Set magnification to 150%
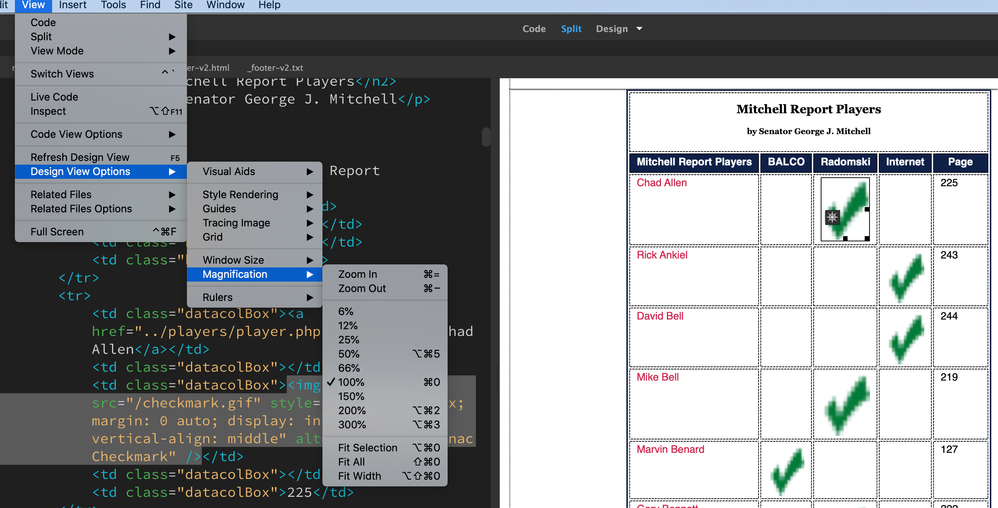This screenshot has width=998, height=508. (x=385, y=396)
